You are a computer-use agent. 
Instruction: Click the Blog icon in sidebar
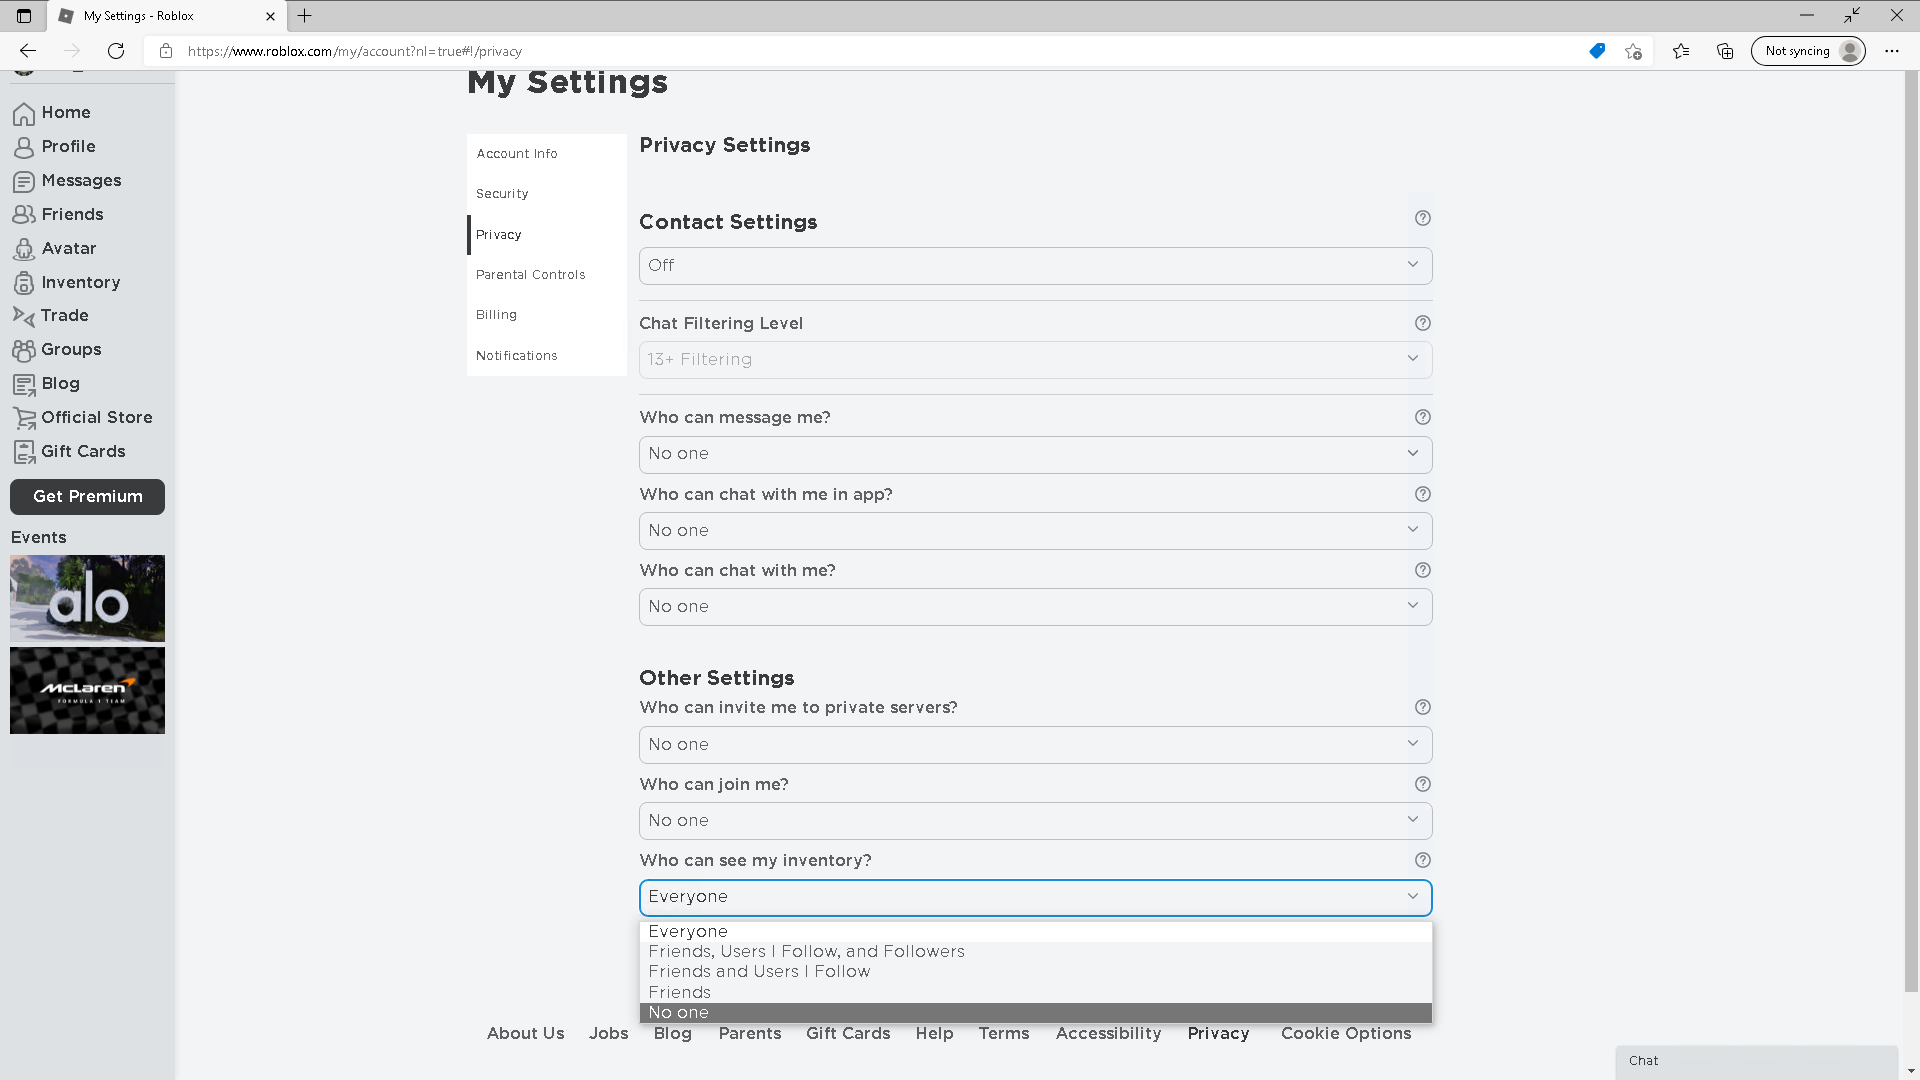tap(24, 384)
